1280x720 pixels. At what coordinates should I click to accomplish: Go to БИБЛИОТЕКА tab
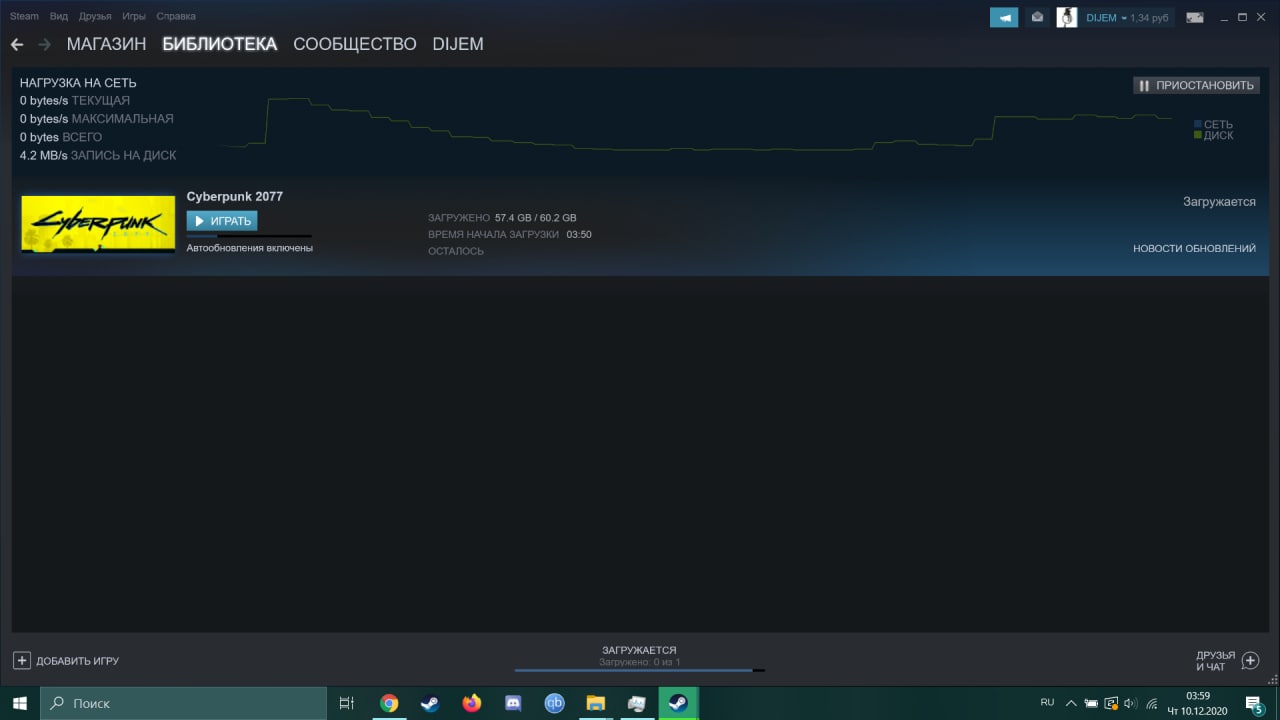(x=220, y=44)
